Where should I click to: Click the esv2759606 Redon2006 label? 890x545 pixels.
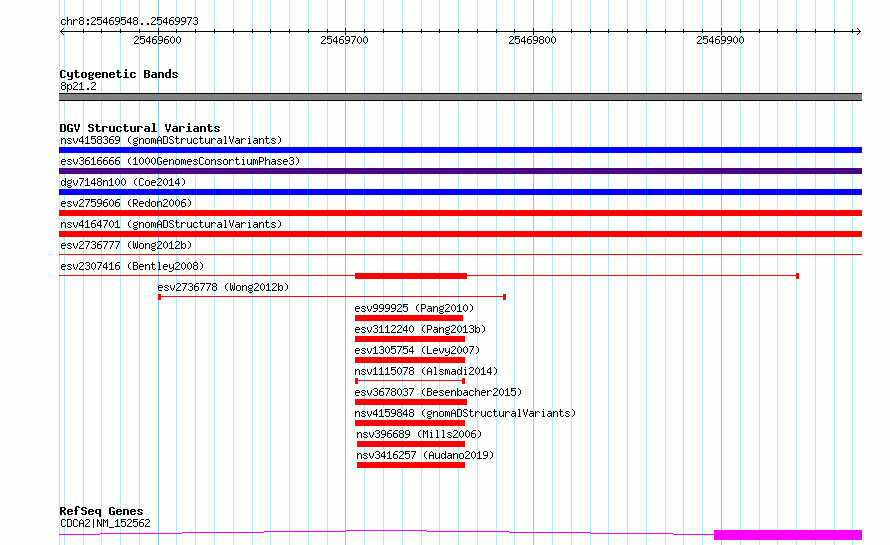(126, 203)
